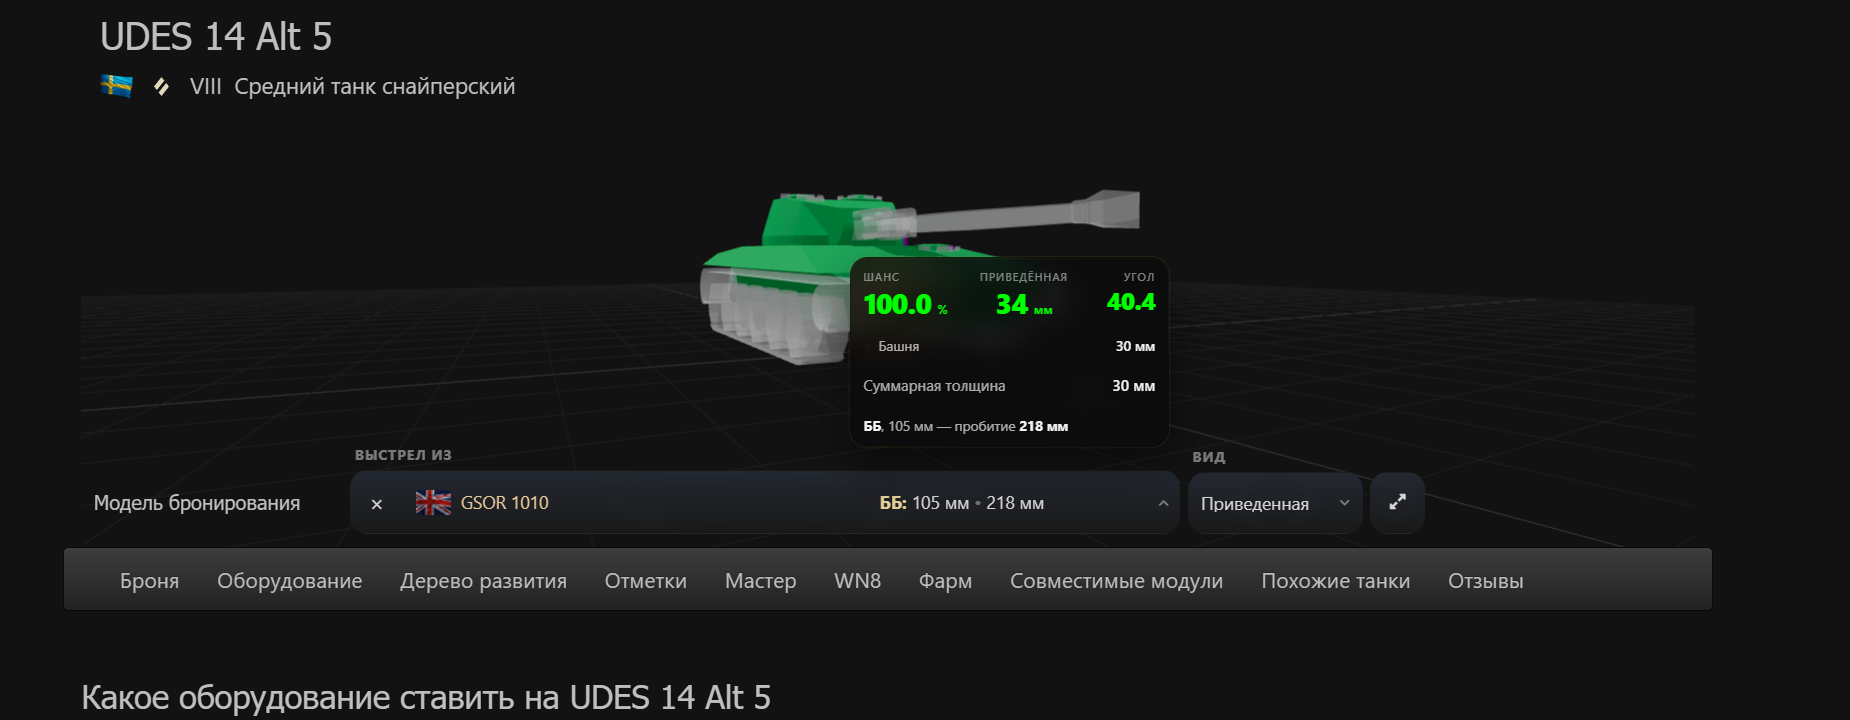This screenshot has height=720, width=1850.
Task: Click the 'Какое оборудование ставить на UDES 14 Alt 5' heading
Action: [x=426, y=697]
